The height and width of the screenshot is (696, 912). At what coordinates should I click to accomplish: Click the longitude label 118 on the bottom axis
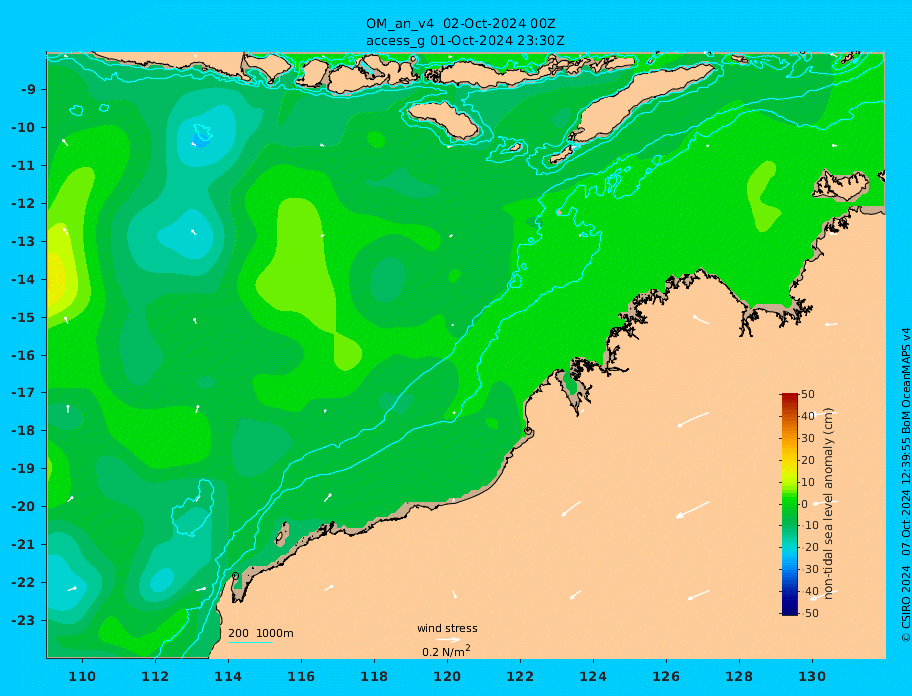coord(374,676)
